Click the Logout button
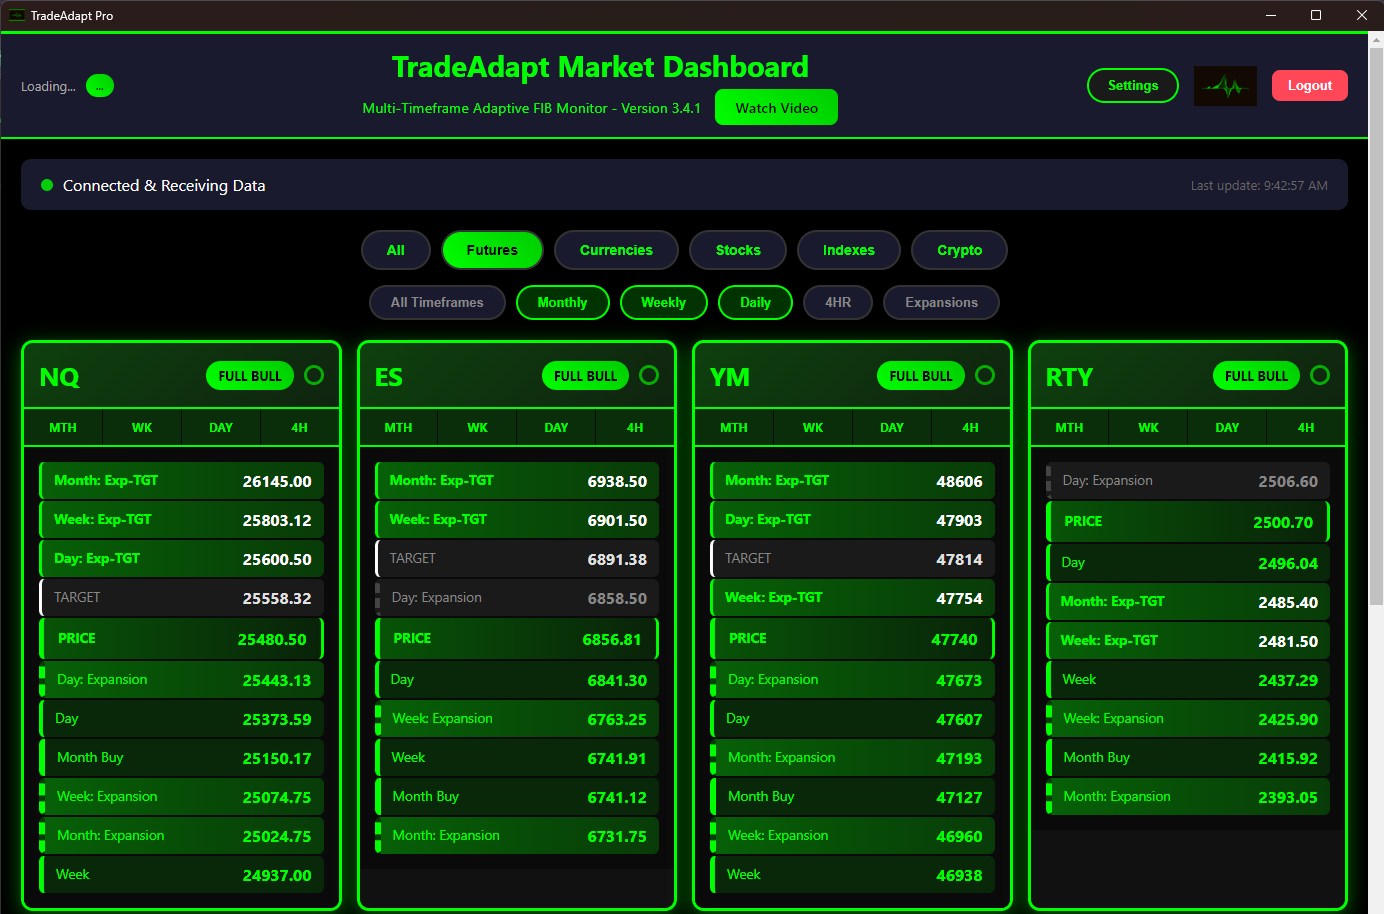Image resolution: width=1384 pixels, height=914 pixels. point(1310,86)
